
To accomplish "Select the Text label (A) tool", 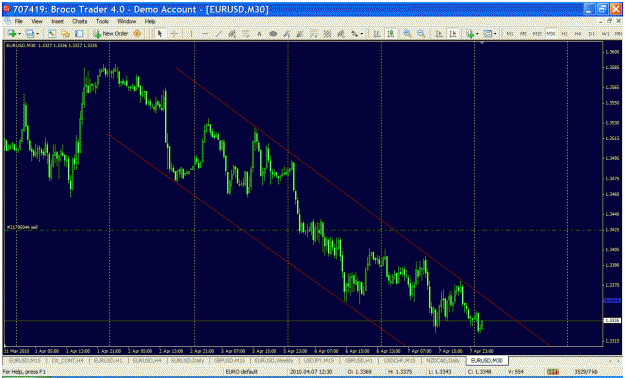I will (x=259, y=34).
